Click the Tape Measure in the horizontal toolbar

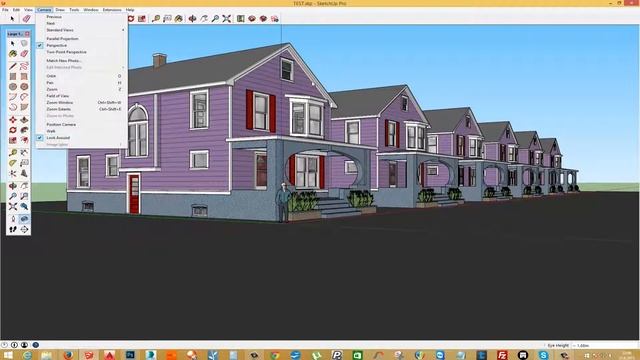click(x=156, y=19)
